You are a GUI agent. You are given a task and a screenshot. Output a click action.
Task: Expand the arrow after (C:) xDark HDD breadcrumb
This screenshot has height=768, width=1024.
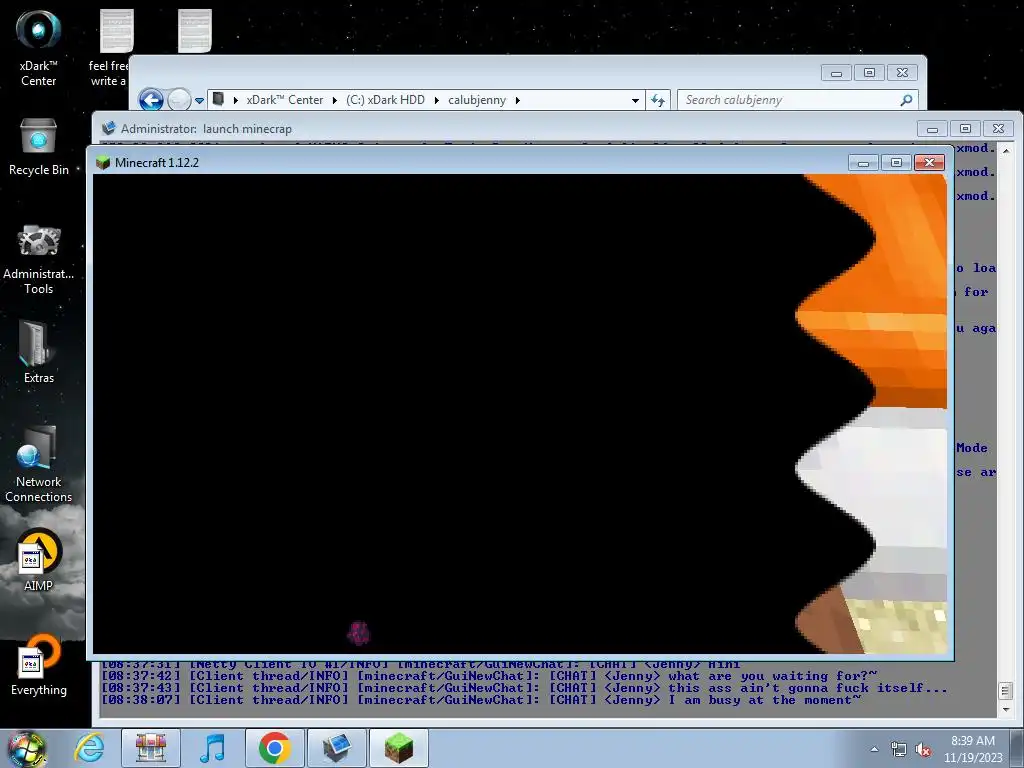436,100
